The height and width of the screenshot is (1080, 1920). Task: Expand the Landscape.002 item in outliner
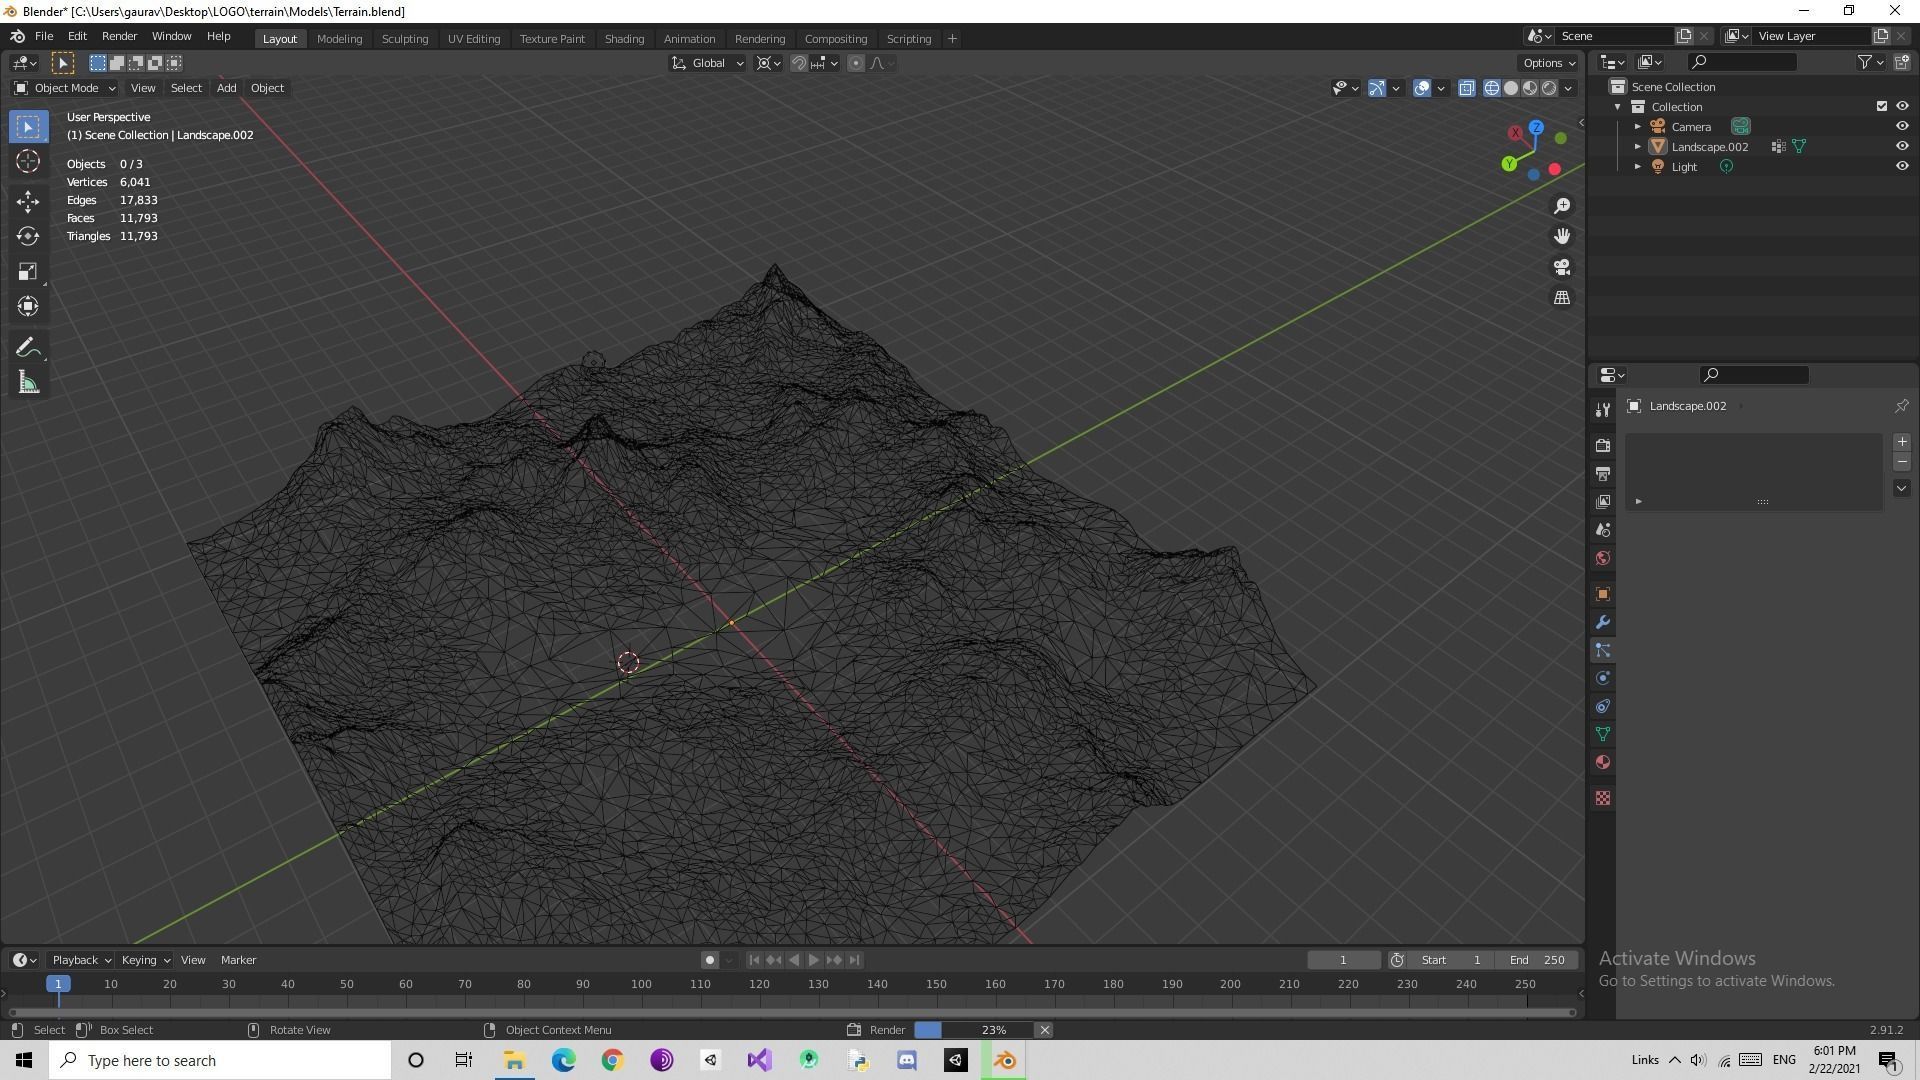1638,147
